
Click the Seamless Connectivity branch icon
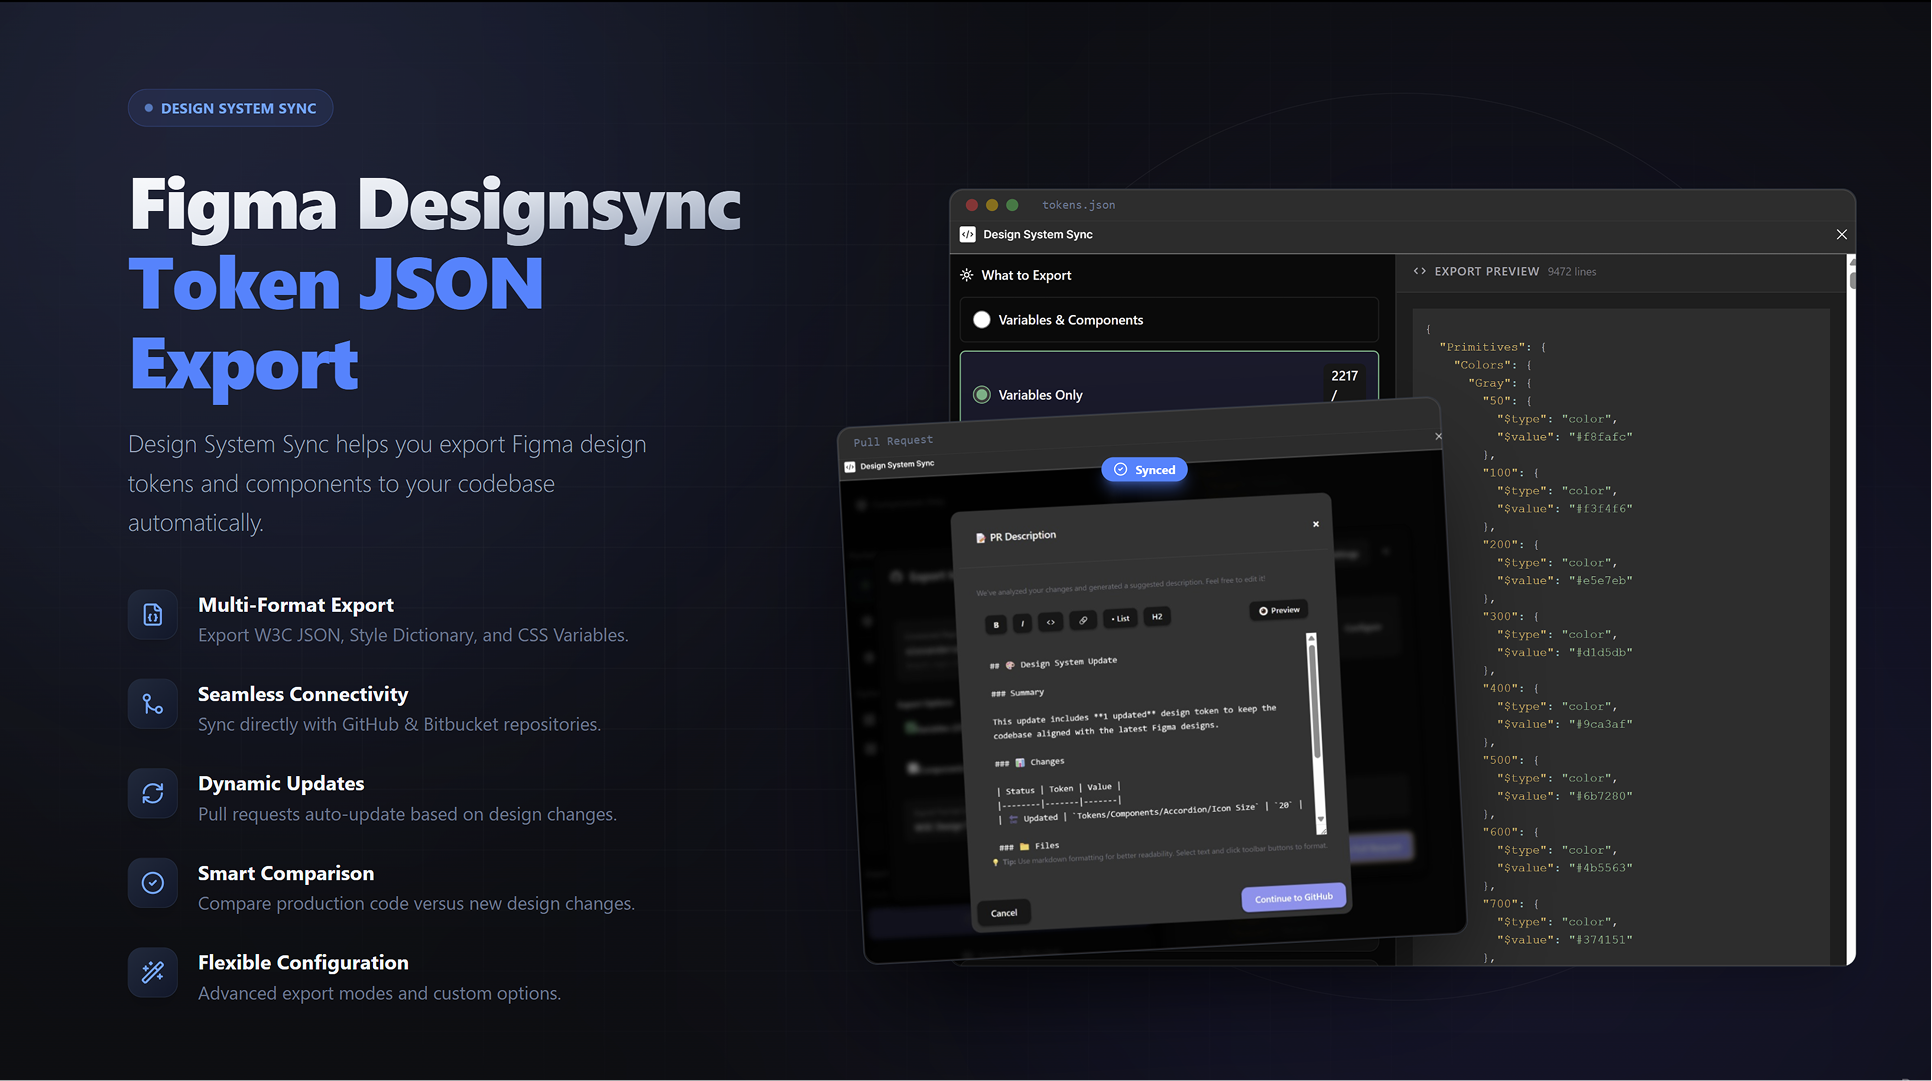[153, 704]
